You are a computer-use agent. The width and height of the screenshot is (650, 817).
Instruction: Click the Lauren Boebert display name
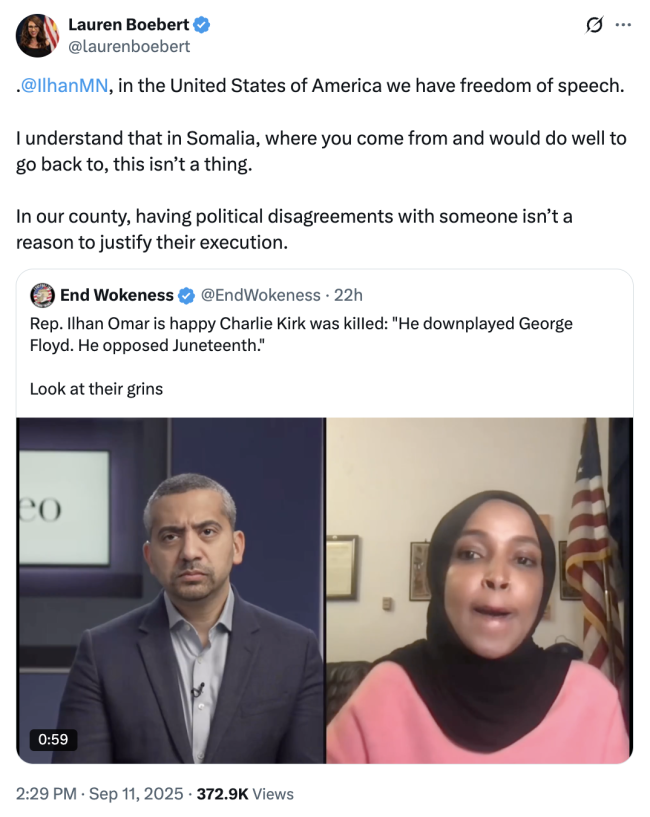(x=129, y=24)
